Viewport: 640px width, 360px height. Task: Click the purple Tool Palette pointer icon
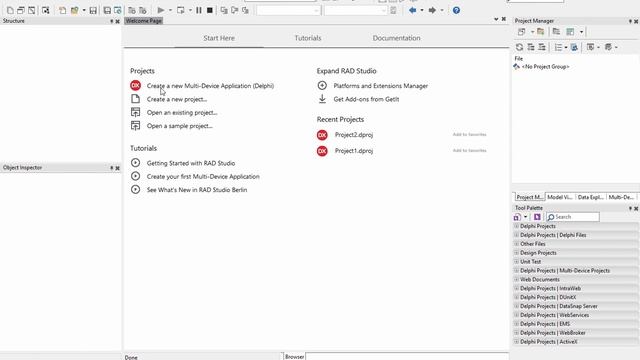(537, 217)
